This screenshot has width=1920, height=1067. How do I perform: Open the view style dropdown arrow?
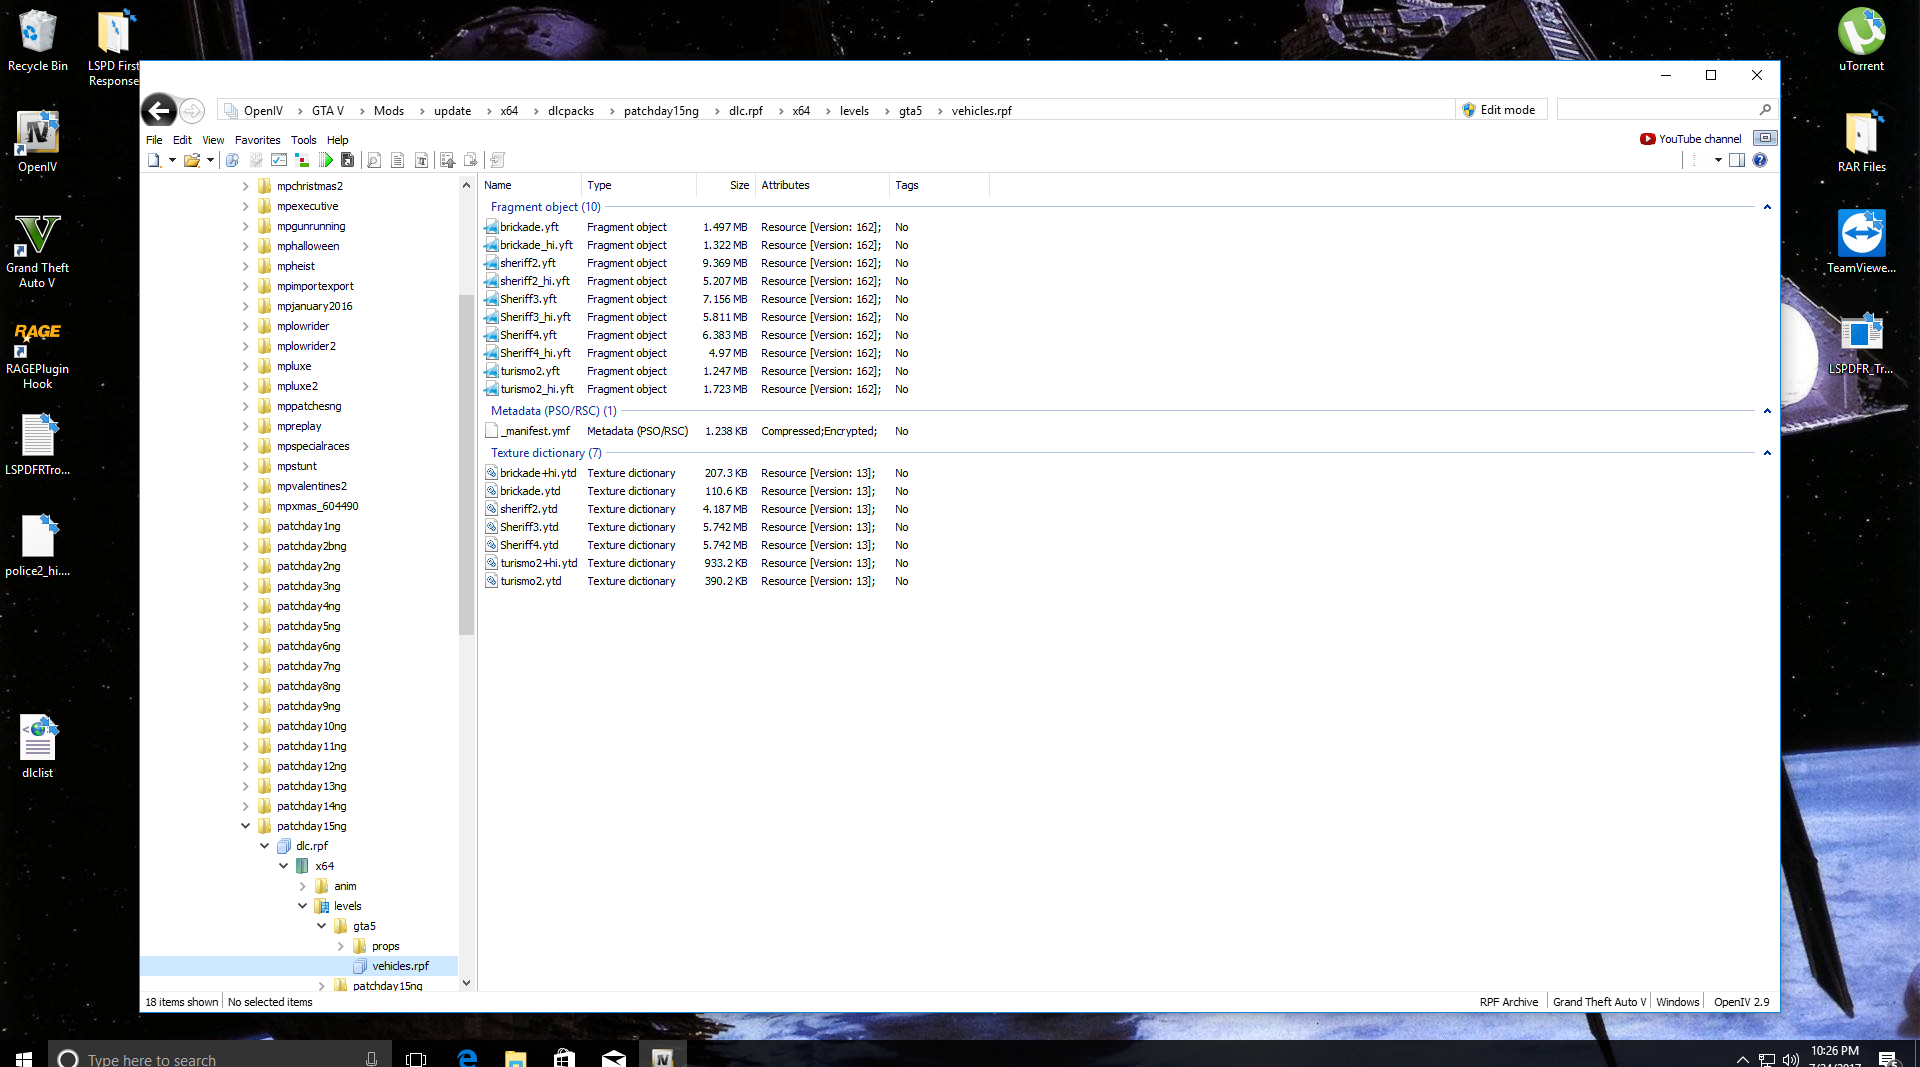1718,160
